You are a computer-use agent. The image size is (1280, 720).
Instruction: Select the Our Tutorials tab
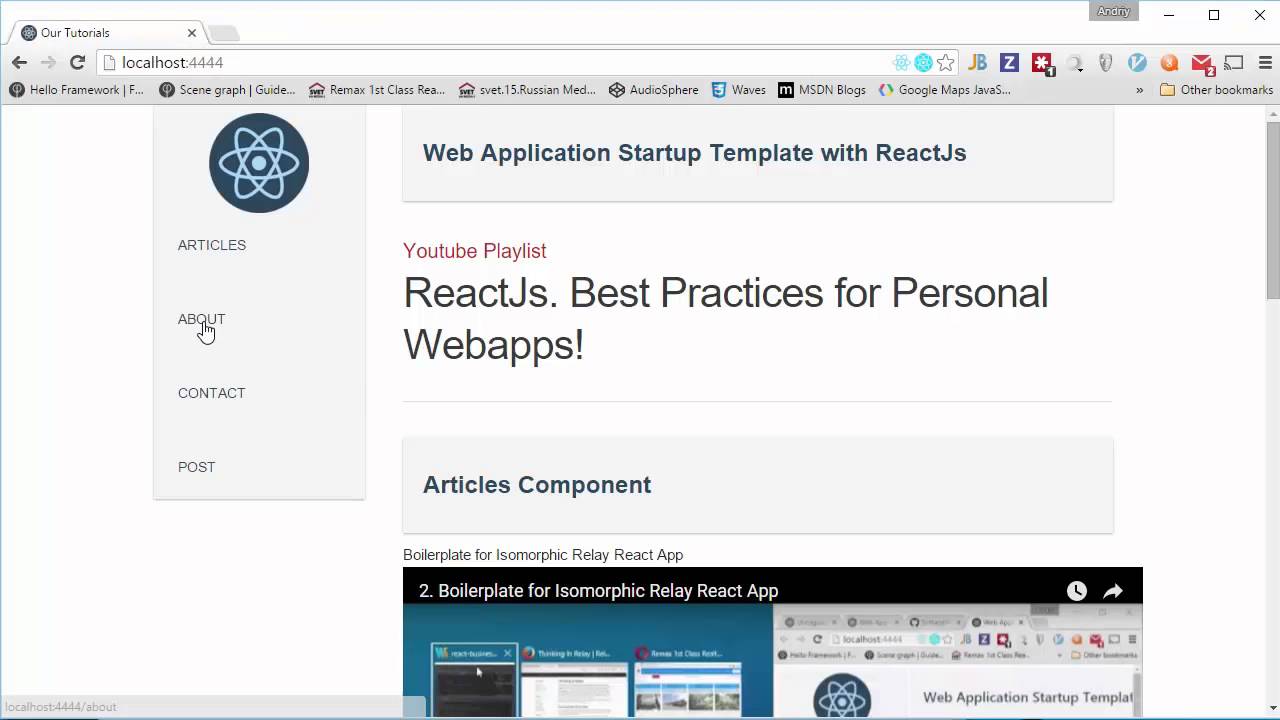point(108,33)
